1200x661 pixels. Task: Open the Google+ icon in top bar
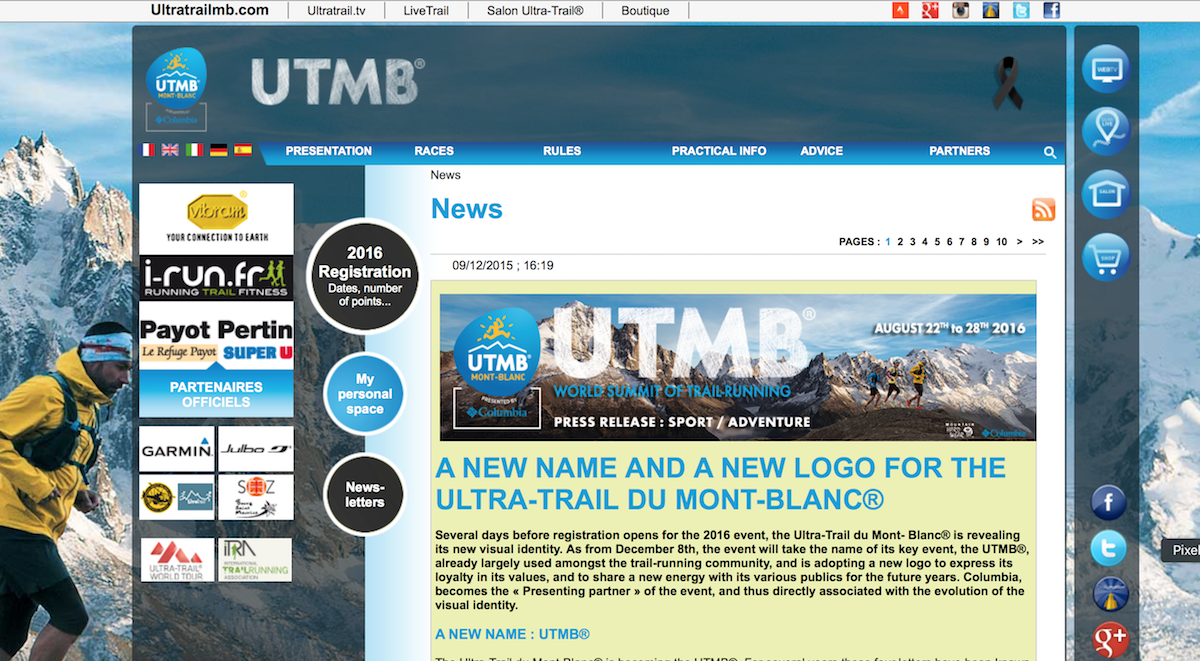tap(930, 11)
